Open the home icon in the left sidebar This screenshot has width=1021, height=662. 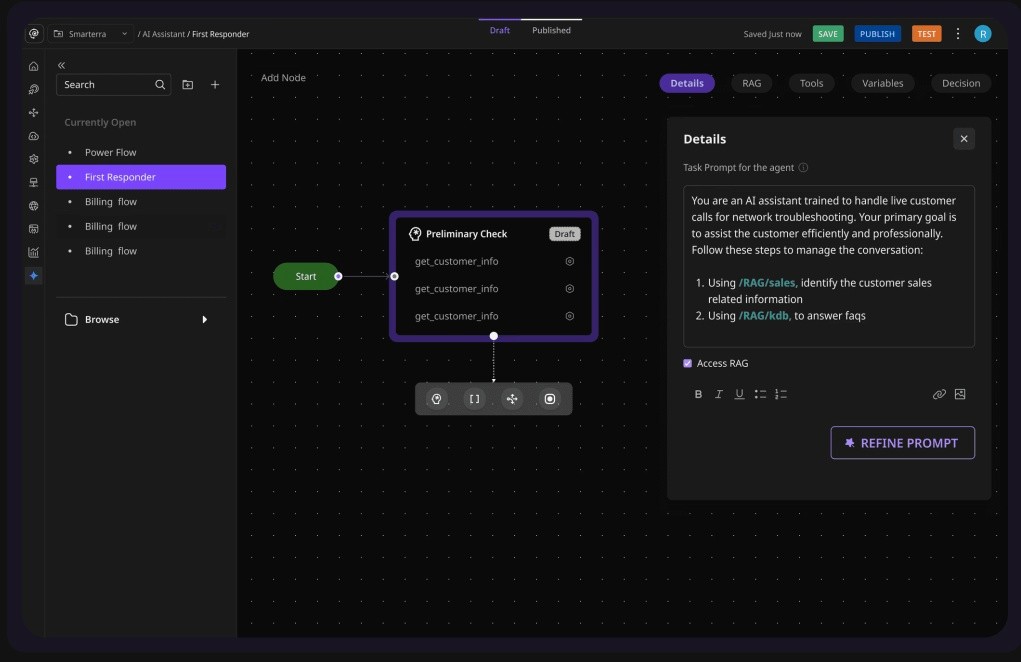click(x=34, y=66)
